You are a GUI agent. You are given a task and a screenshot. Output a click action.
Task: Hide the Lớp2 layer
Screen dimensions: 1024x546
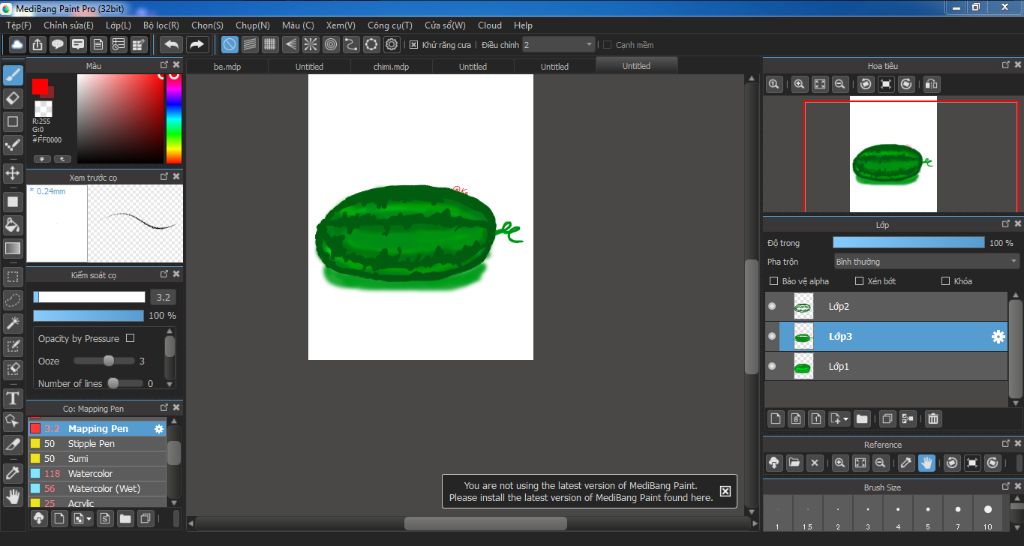(772, 306)
